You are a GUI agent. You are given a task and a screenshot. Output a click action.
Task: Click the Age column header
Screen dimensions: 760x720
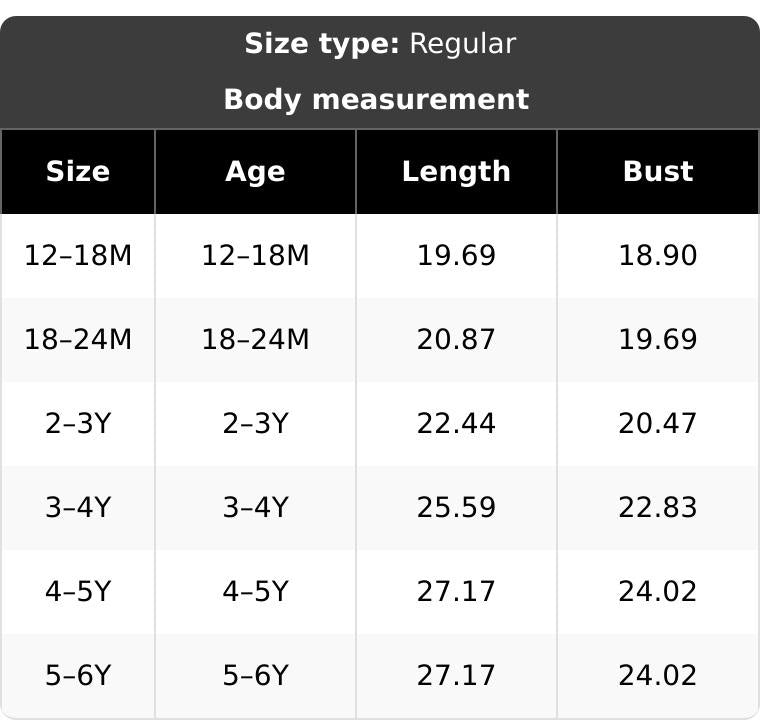click(255, 172)
